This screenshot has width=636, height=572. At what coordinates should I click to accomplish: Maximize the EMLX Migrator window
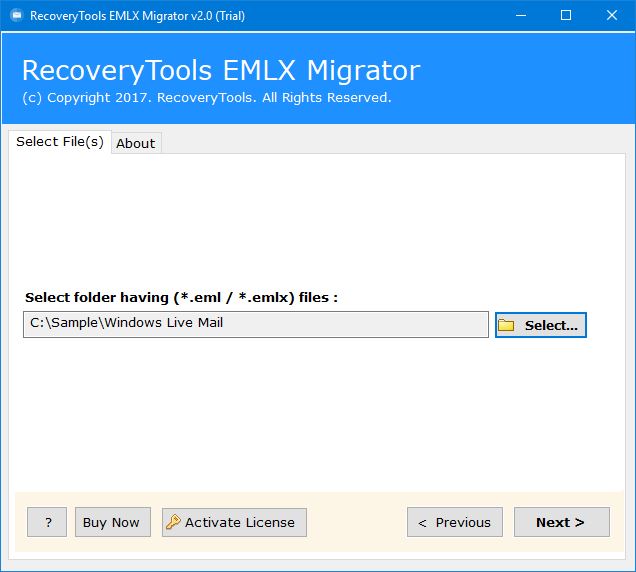(x=566, y=15)
